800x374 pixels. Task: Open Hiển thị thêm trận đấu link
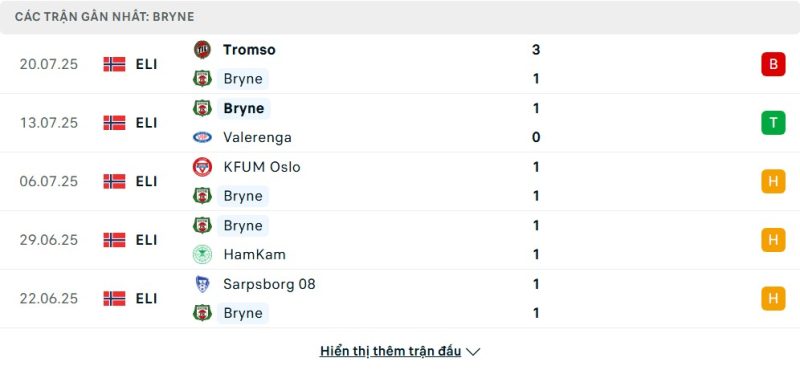point(390,351)
